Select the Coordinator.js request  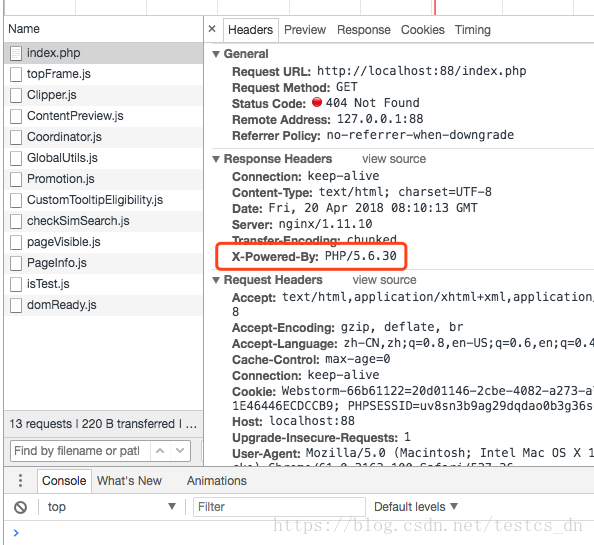click(104, 137)
